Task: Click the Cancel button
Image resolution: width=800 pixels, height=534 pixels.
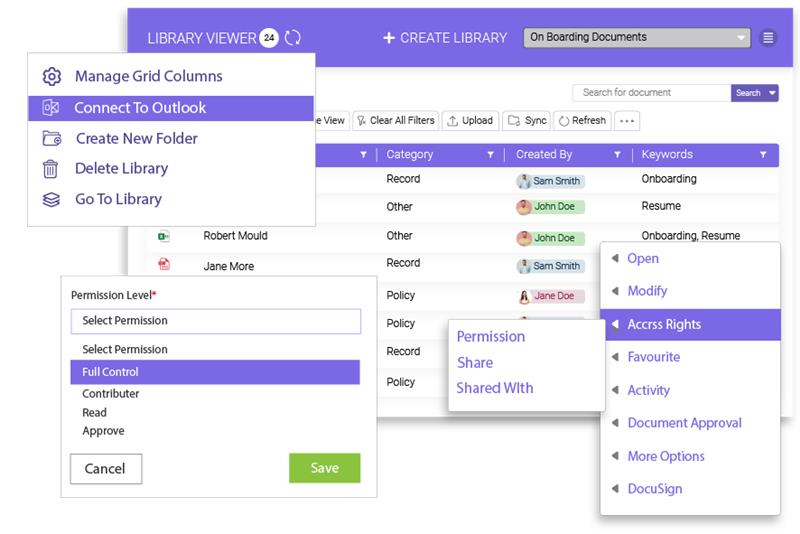Action: click(105, 468)
